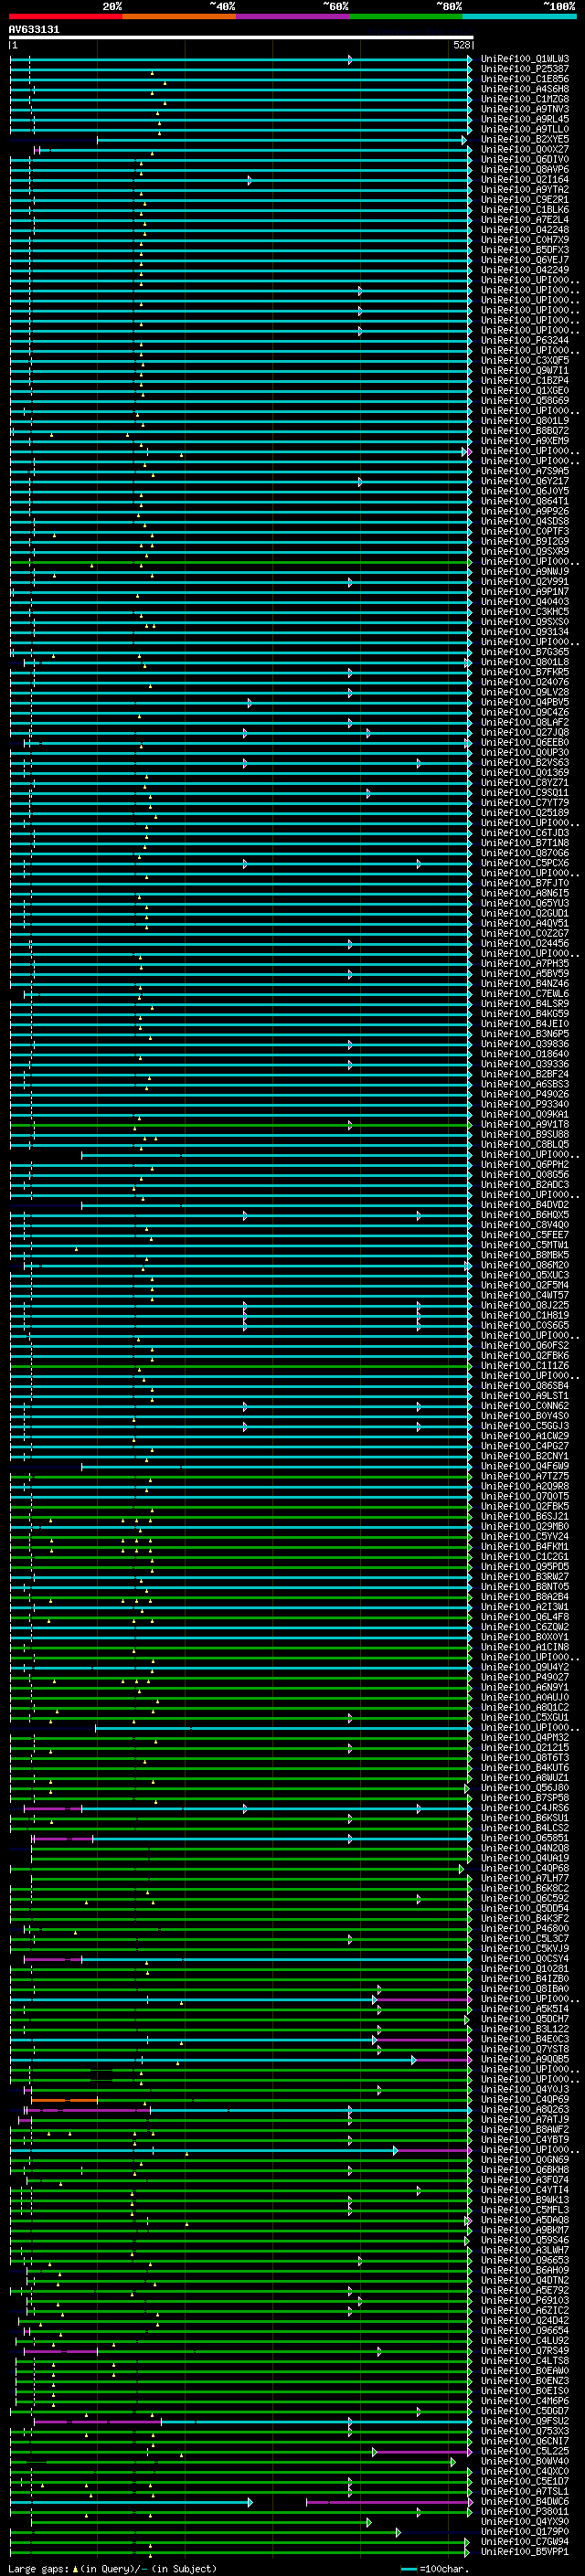
Task: Open the last hit UniRef100_B5VPP1
Action: (x=524, y=2552)
